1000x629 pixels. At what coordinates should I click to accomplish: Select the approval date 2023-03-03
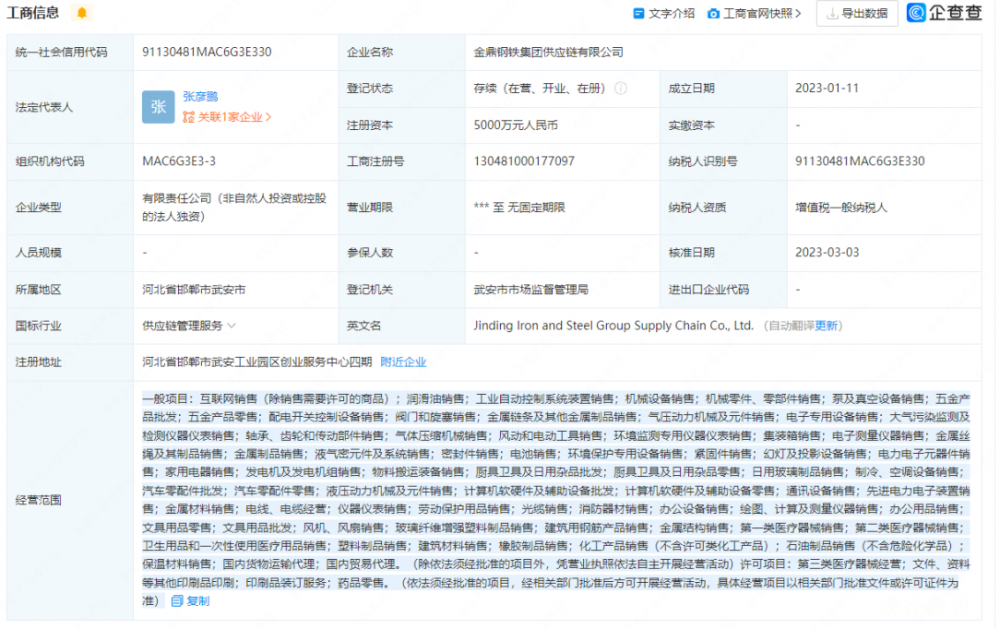(x=827, y=253)
